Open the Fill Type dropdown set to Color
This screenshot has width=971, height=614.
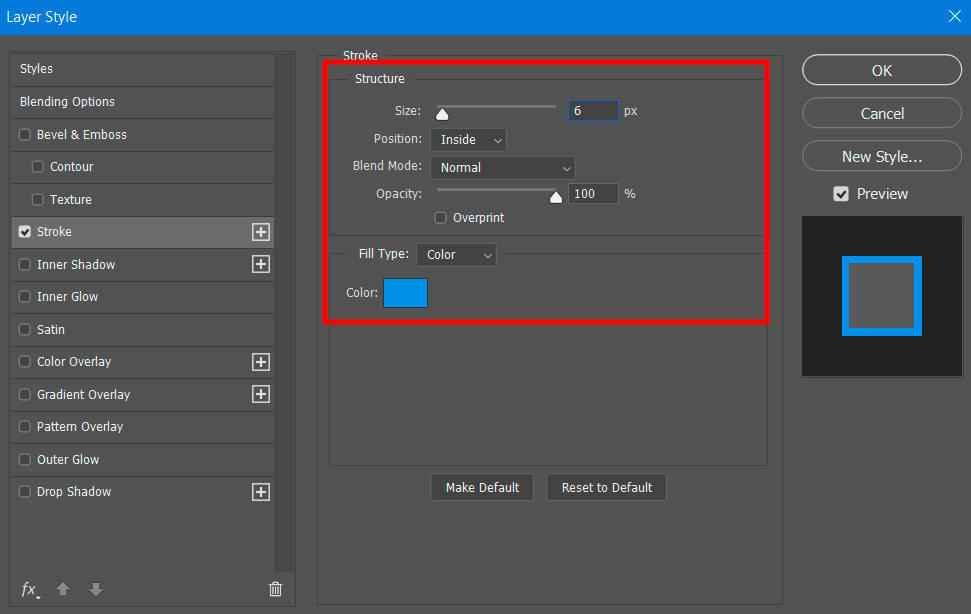click(x=456, y=254)
